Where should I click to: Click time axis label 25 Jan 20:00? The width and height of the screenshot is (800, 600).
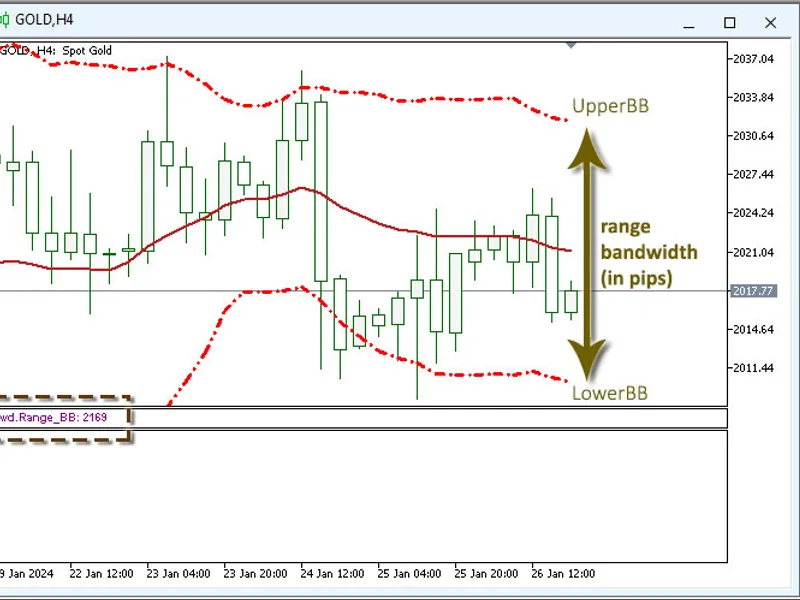tap(486, 573)
